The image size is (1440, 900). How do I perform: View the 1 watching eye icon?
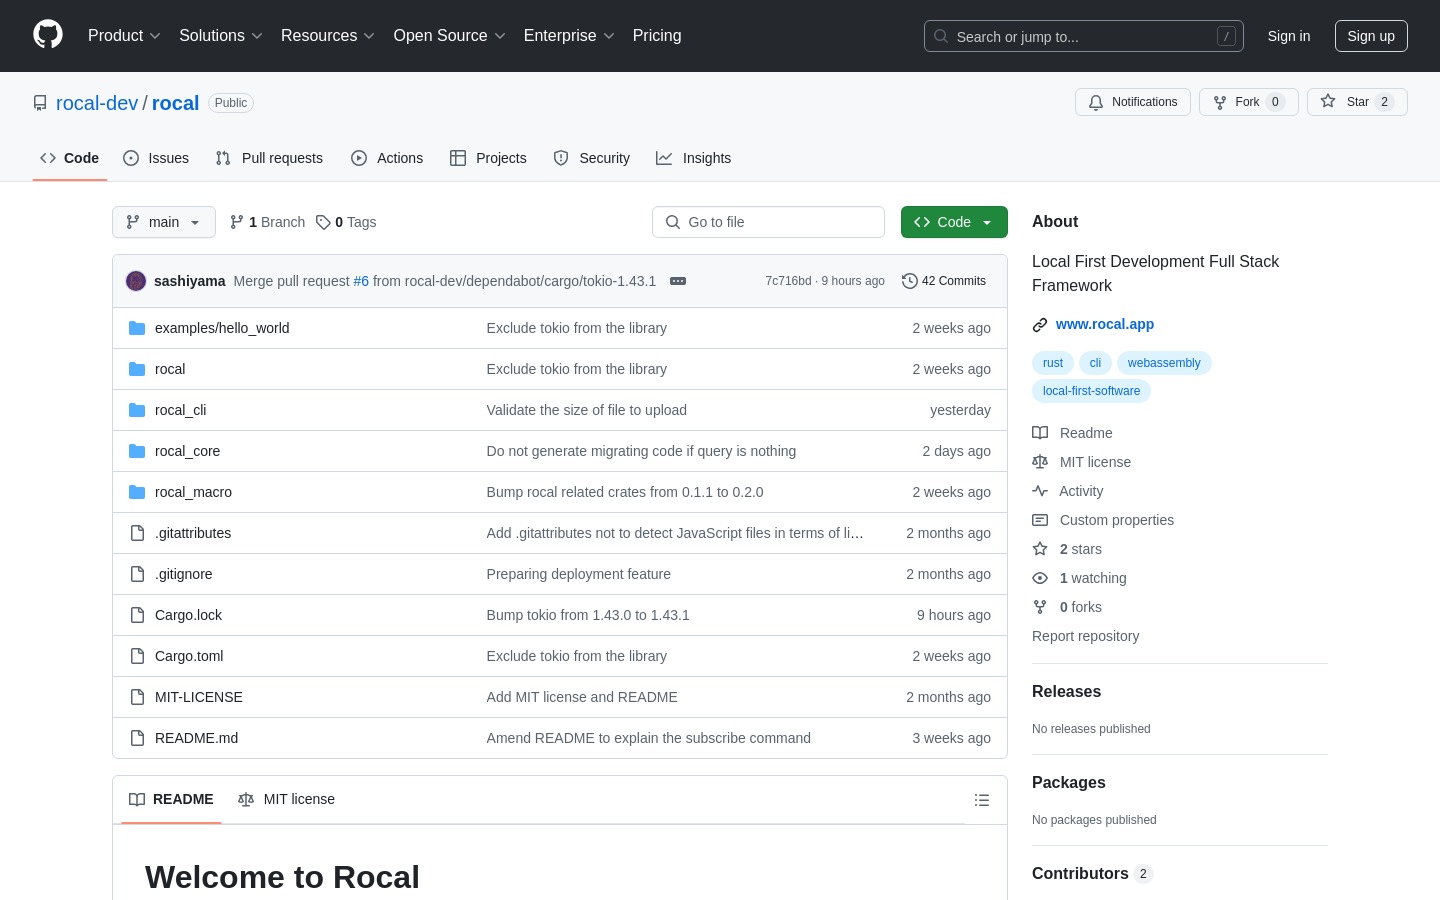click(x=1040, y=578)
